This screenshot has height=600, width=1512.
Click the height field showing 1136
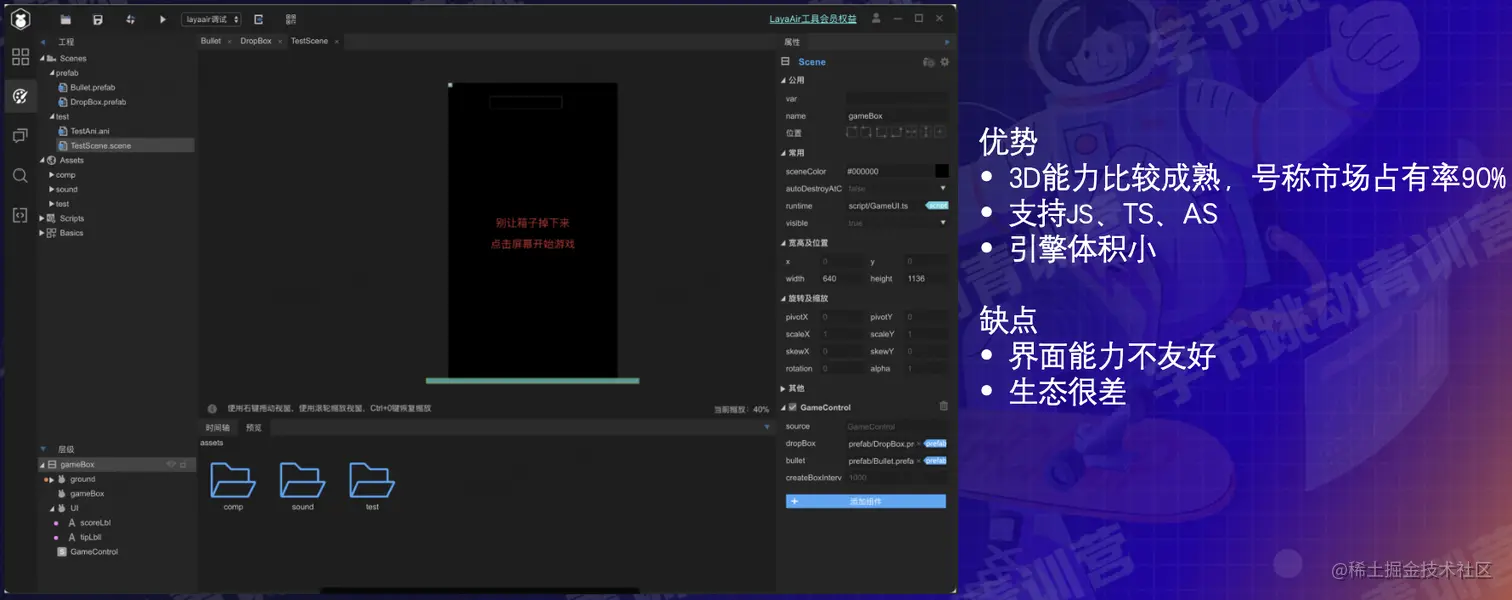[x=926, y=279]
